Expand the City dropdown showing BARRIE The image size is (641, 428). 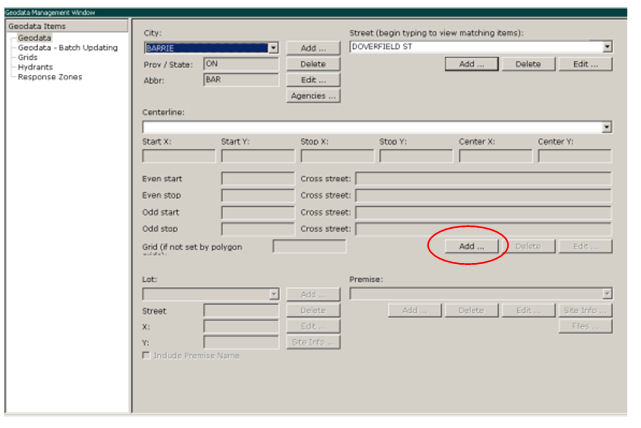click(x=273, y=48)
